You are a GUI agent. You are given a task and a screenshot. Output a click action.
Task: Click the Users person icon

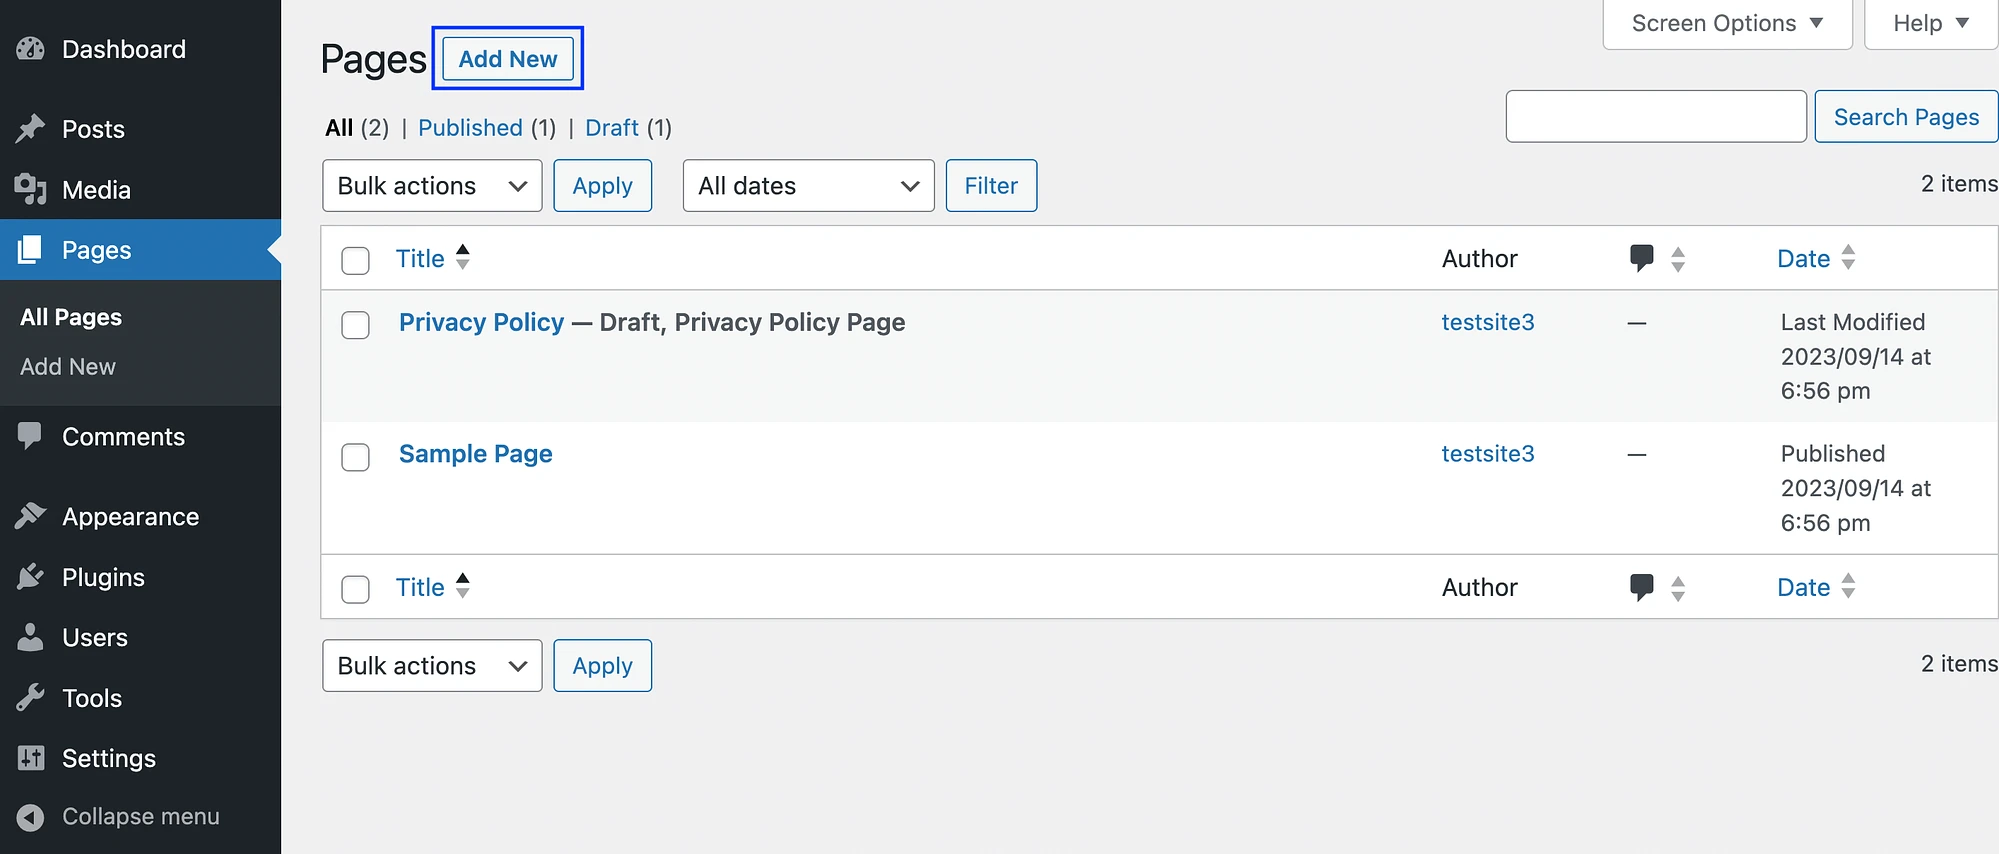[x=31, y=637]
